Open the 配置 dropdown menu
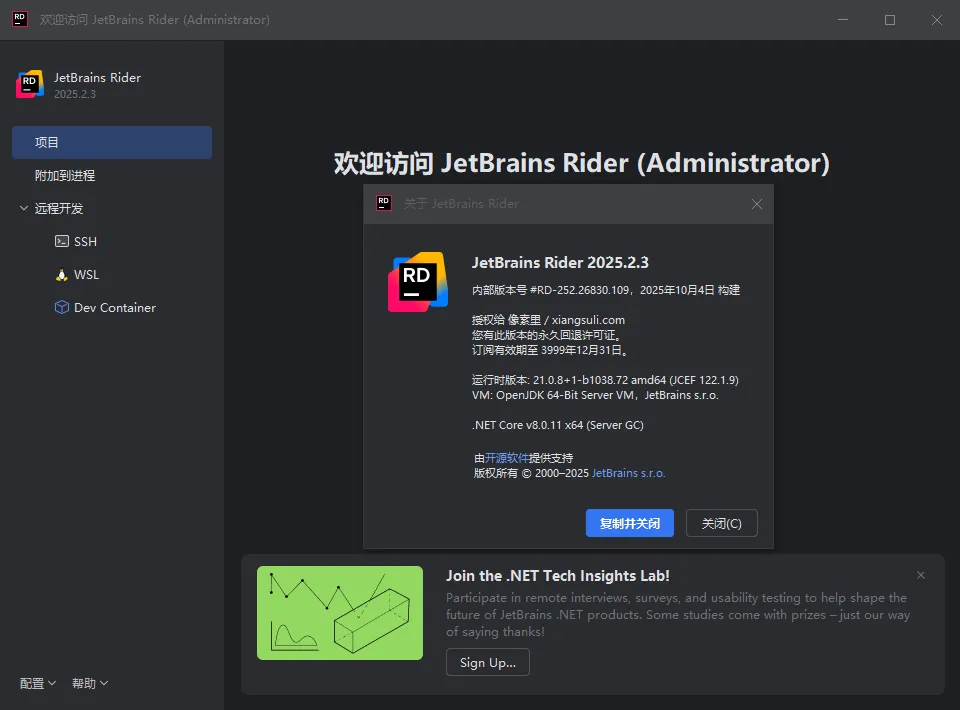 (x=38, y=684)
